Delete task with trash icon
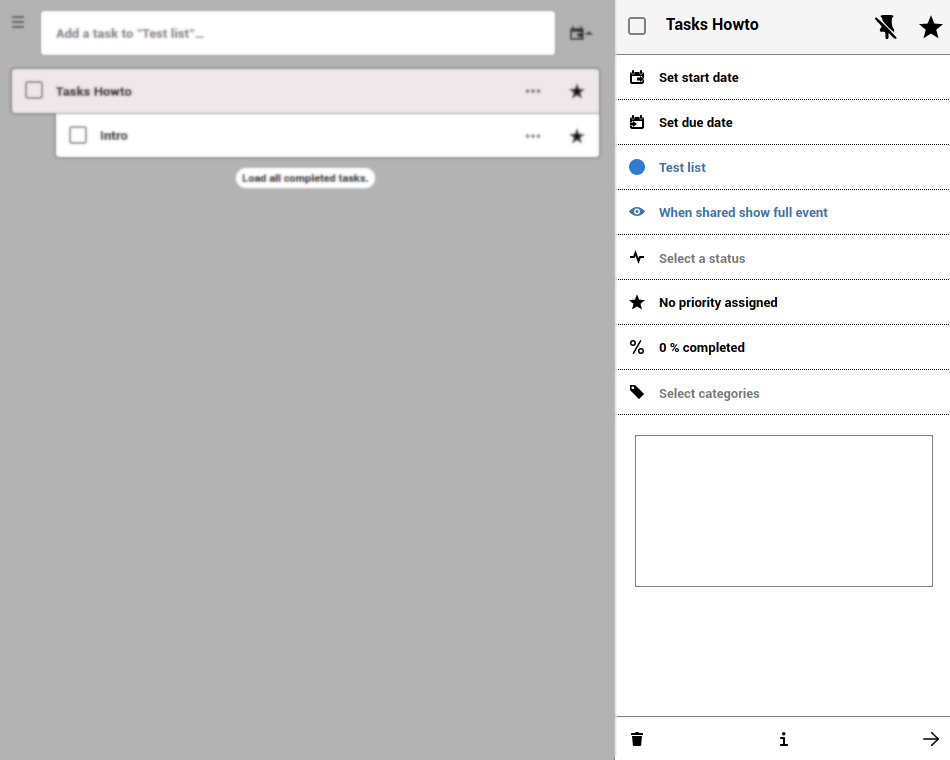The width and height of the screenshot is (950, 760). pos(637,739)
